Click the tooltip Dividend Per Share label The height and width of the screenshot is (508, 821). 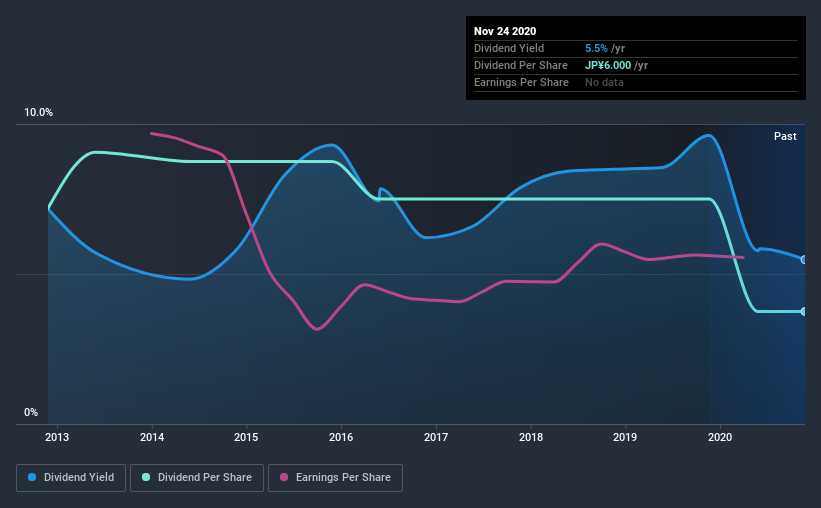click(520, 65)
